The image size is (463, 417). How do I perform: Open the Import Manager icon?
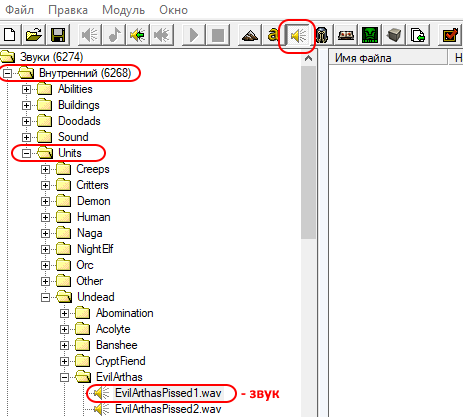tap(418, 35)
